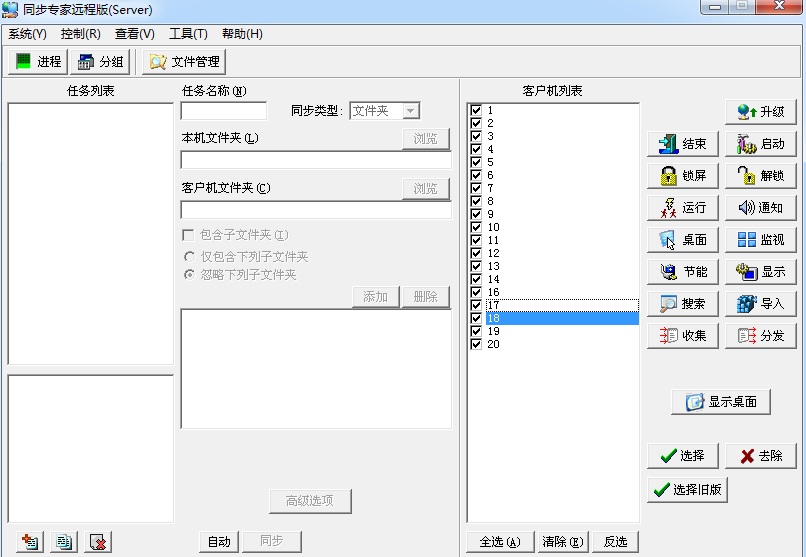Uncheck client 1 checkbox
Screen dimensions: 806x557
point(476,110)
